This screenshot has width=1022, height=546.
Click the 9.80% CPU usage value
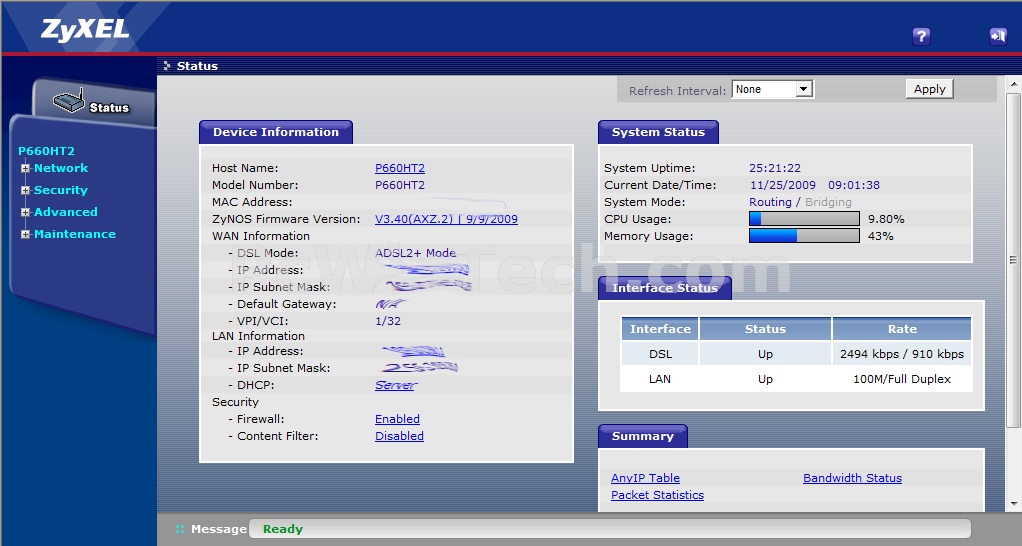pos(886,219)
